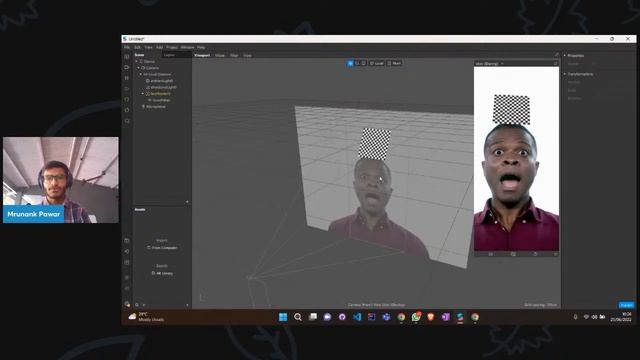Click the system tray clock and date
Screen dimensions: 640x360
coord(621,317)
